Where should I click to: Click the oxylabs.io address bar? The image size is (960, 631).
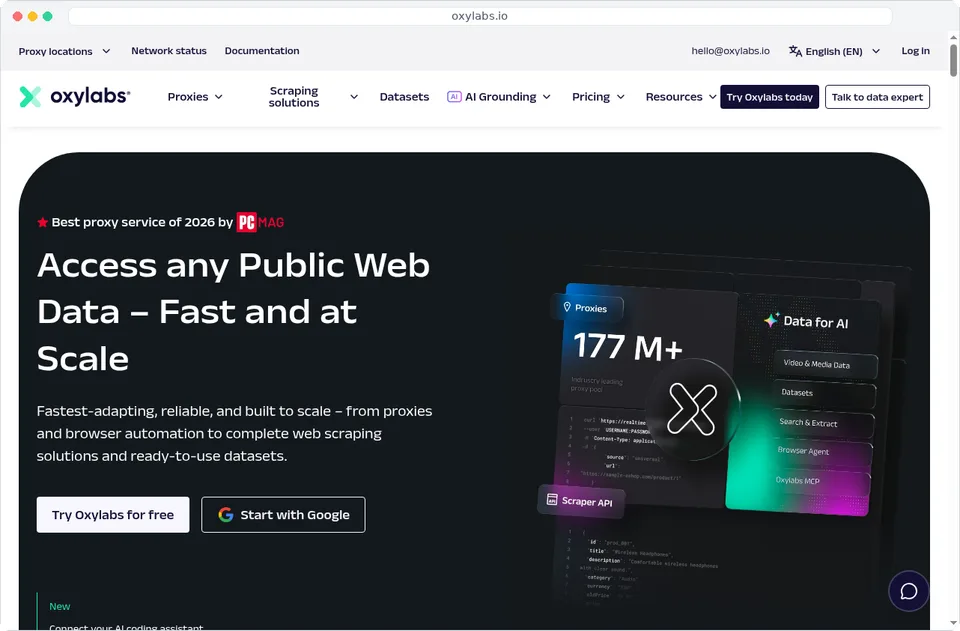479,16
